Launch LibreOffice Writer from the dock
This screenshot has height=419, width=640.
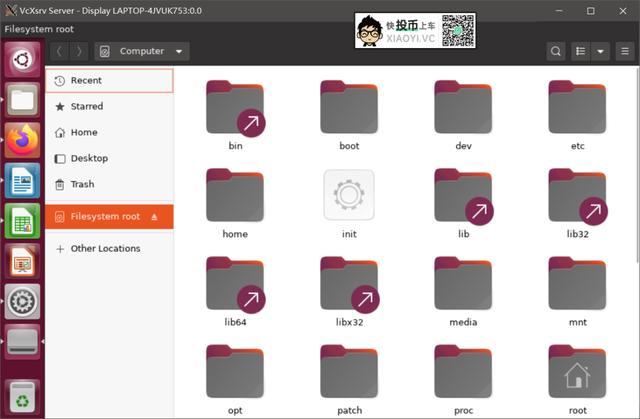(x=22, y=180)
